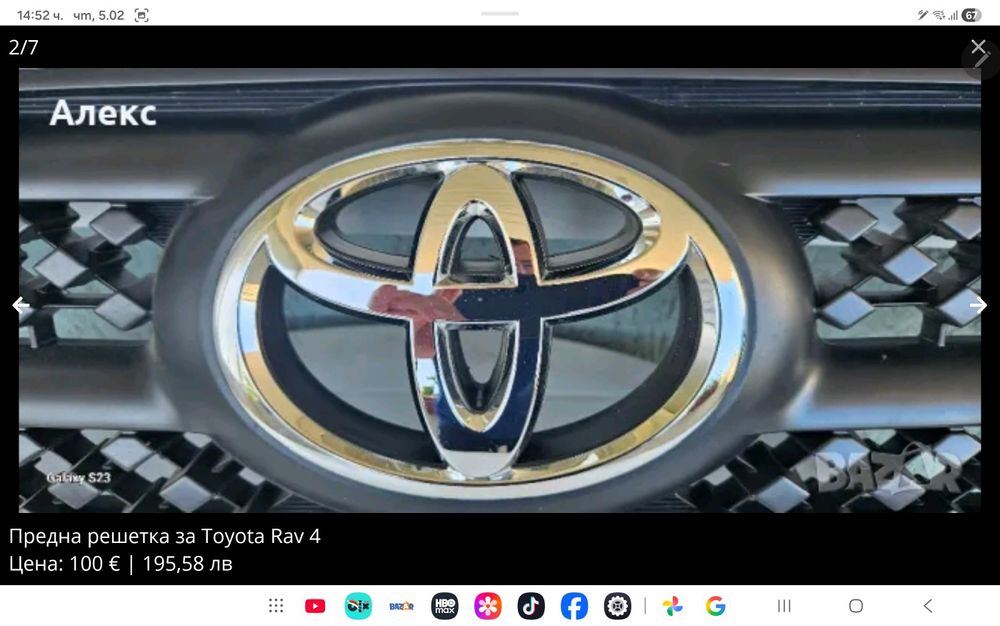The height and width of the screenshot is (626, 1000).
Task: Tap the screenshot indicator icon in the status bar
Action: point(142,15)
